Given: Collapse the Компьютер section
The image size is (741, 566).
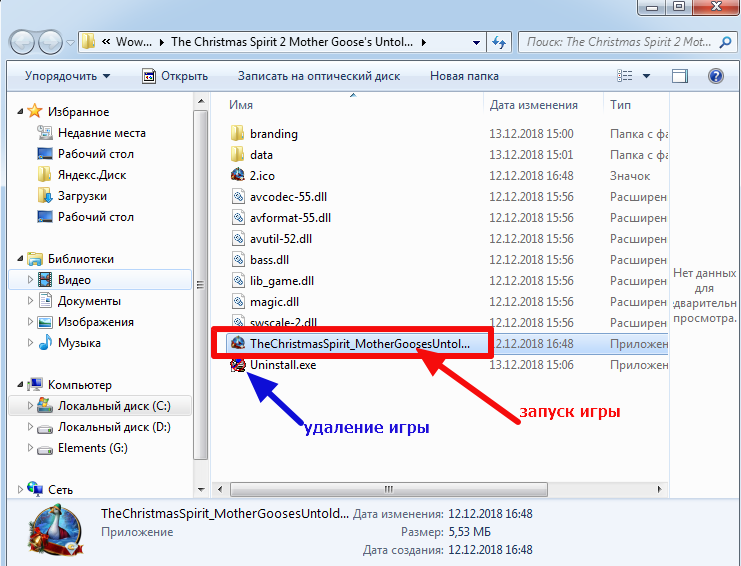Looking at the screenshot, I should click(x=20, y=385).
